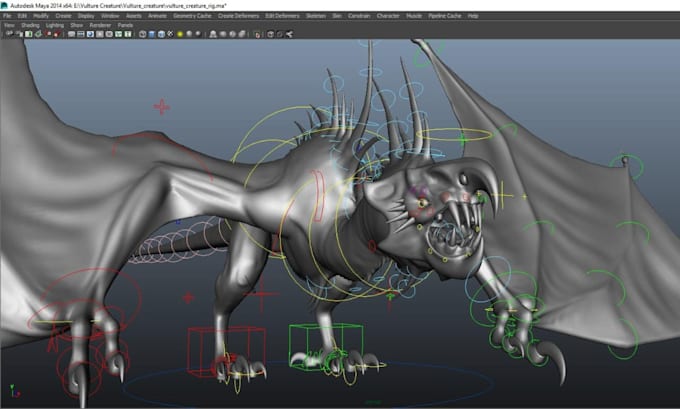Image resolution: width=680 pixels, height=409 pixels.
Task: Select the green box foot control
Action: click(x=326, y=346)
